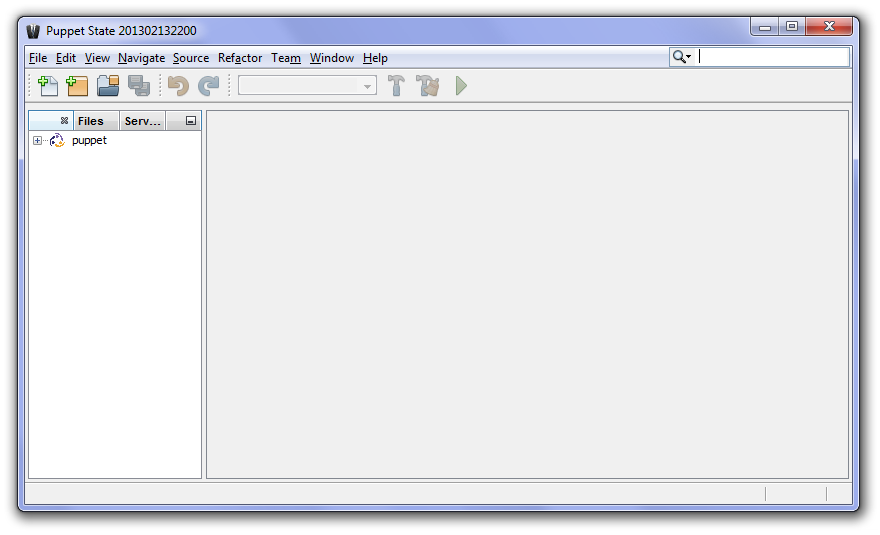Open the Help menu
Image resolution: width=880 pixels, height=535 pixels.
pyautogui.click(x=375, y=58)
